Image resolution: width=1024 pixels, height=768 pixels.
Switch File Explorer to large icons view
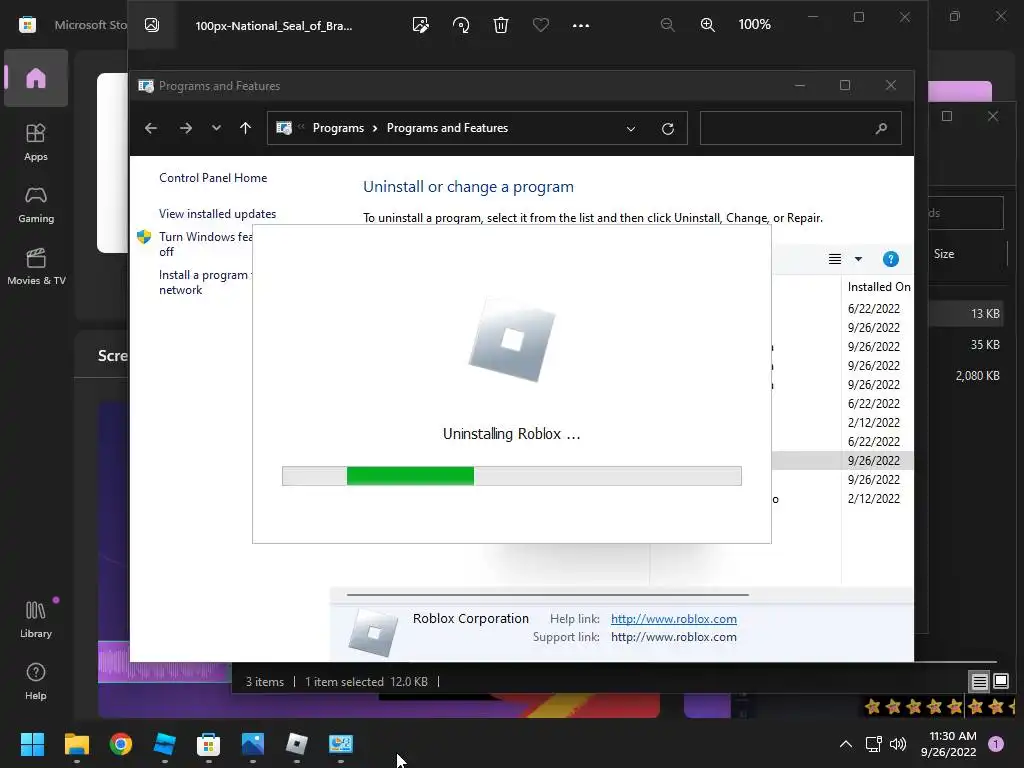click(x=1001, y=682)
